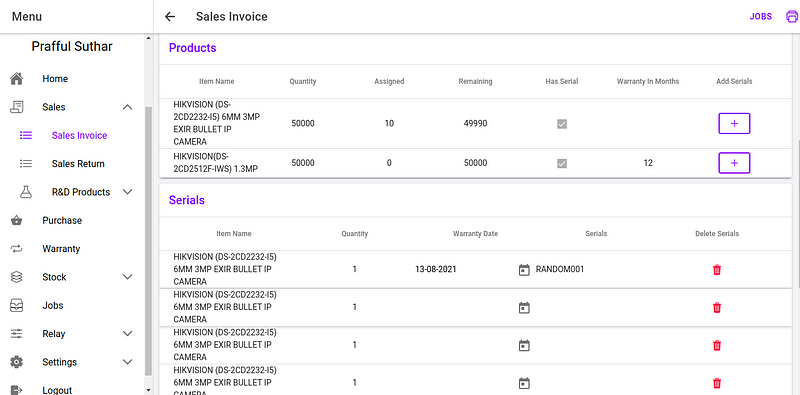The width and height of the screenshot is (800, 395).
Task: Delete the second serial row
Action: (x=717, y=307)
